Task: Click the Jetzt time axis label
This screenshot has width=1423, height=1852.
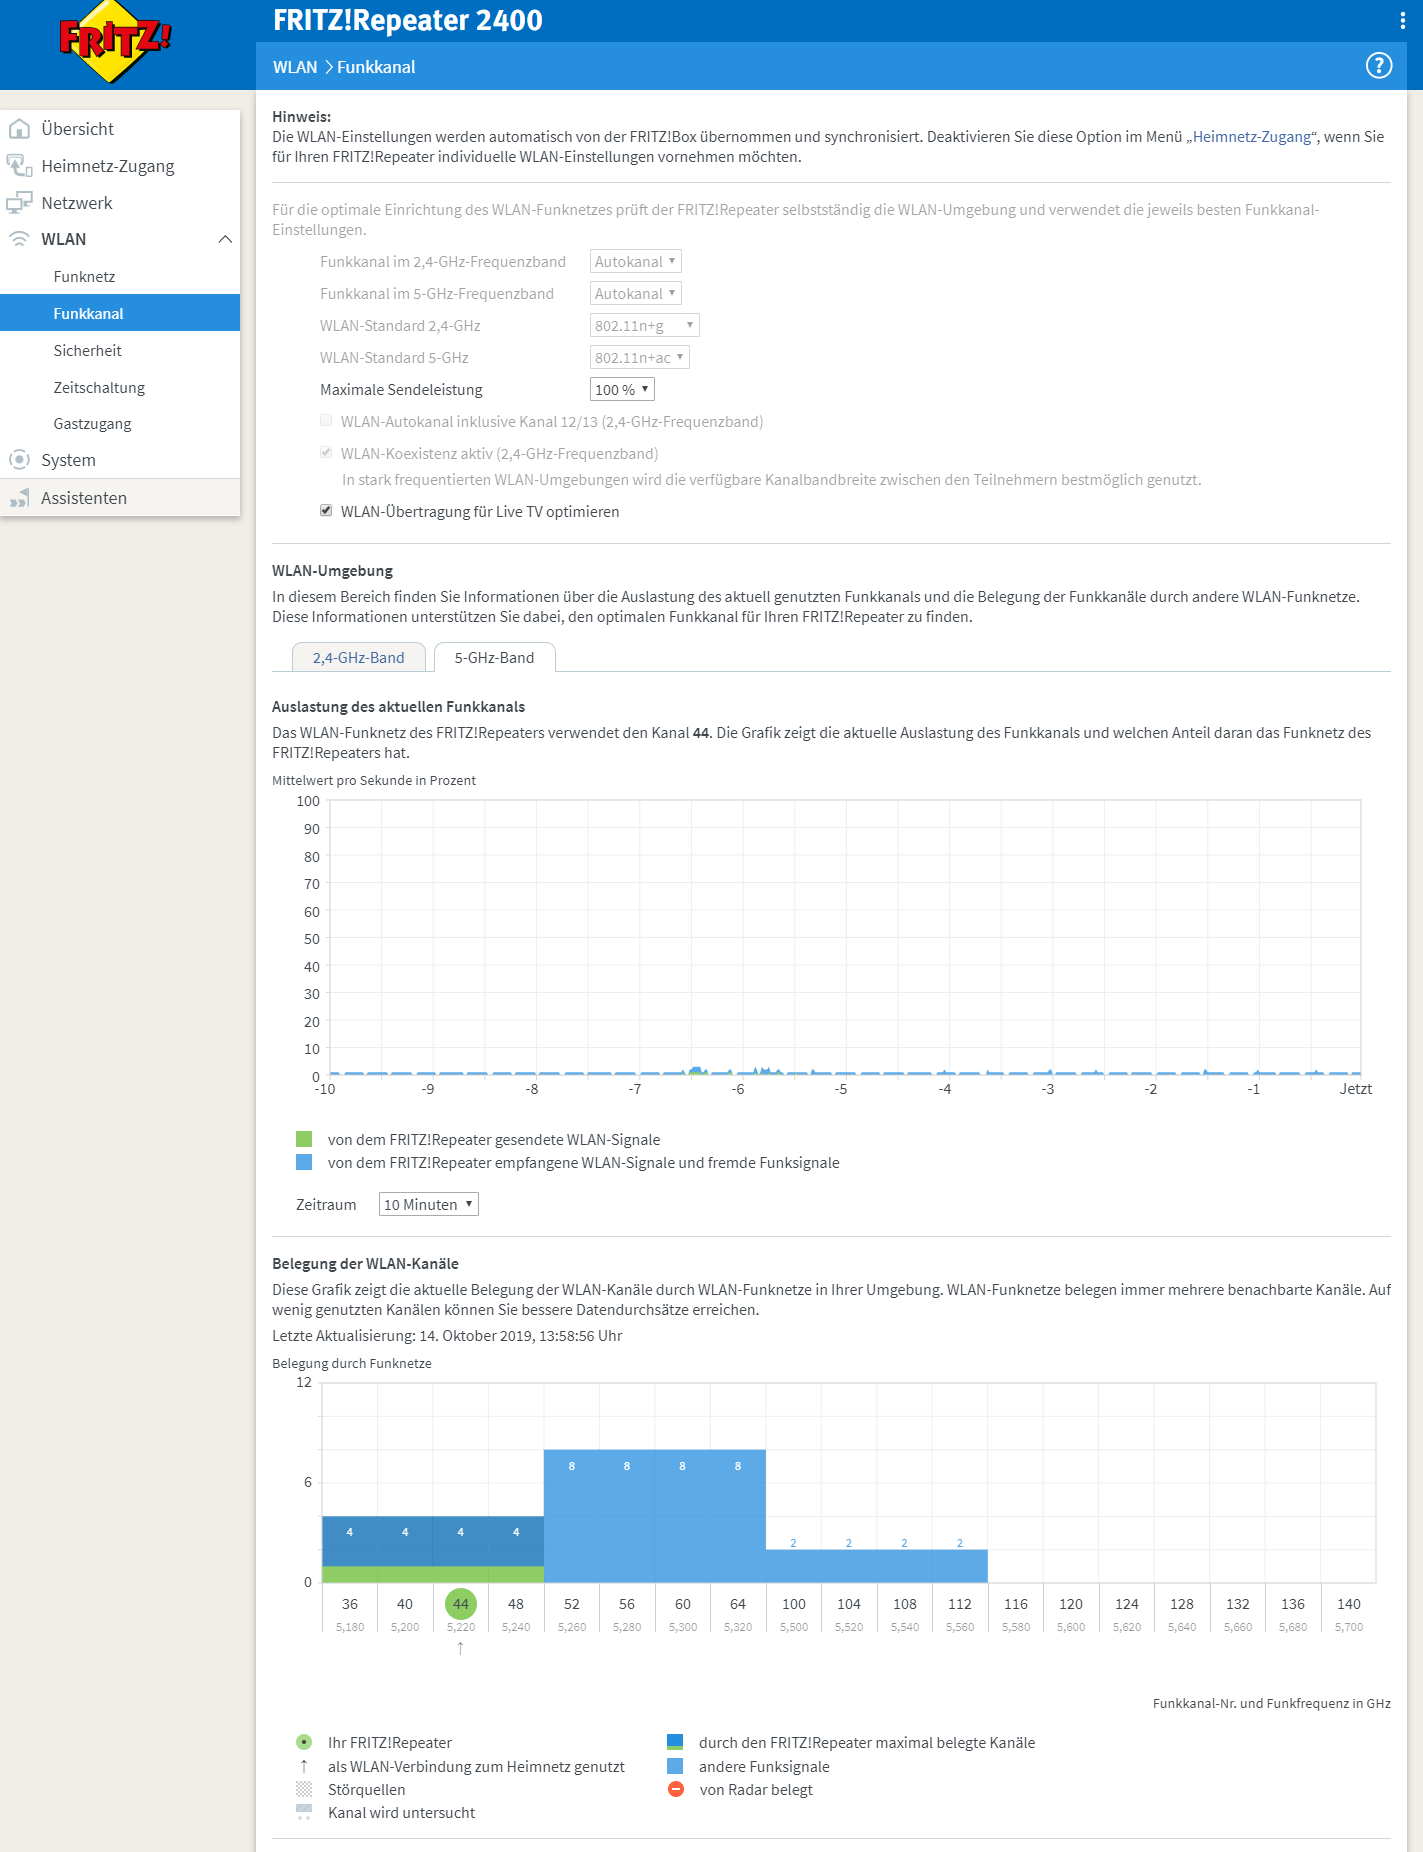Action: [1356, 1089]
